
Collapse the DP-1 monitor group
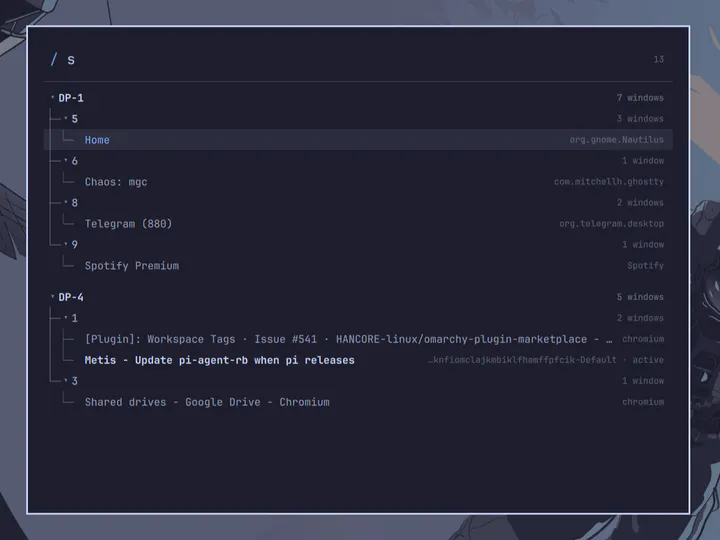pos(52,97)
